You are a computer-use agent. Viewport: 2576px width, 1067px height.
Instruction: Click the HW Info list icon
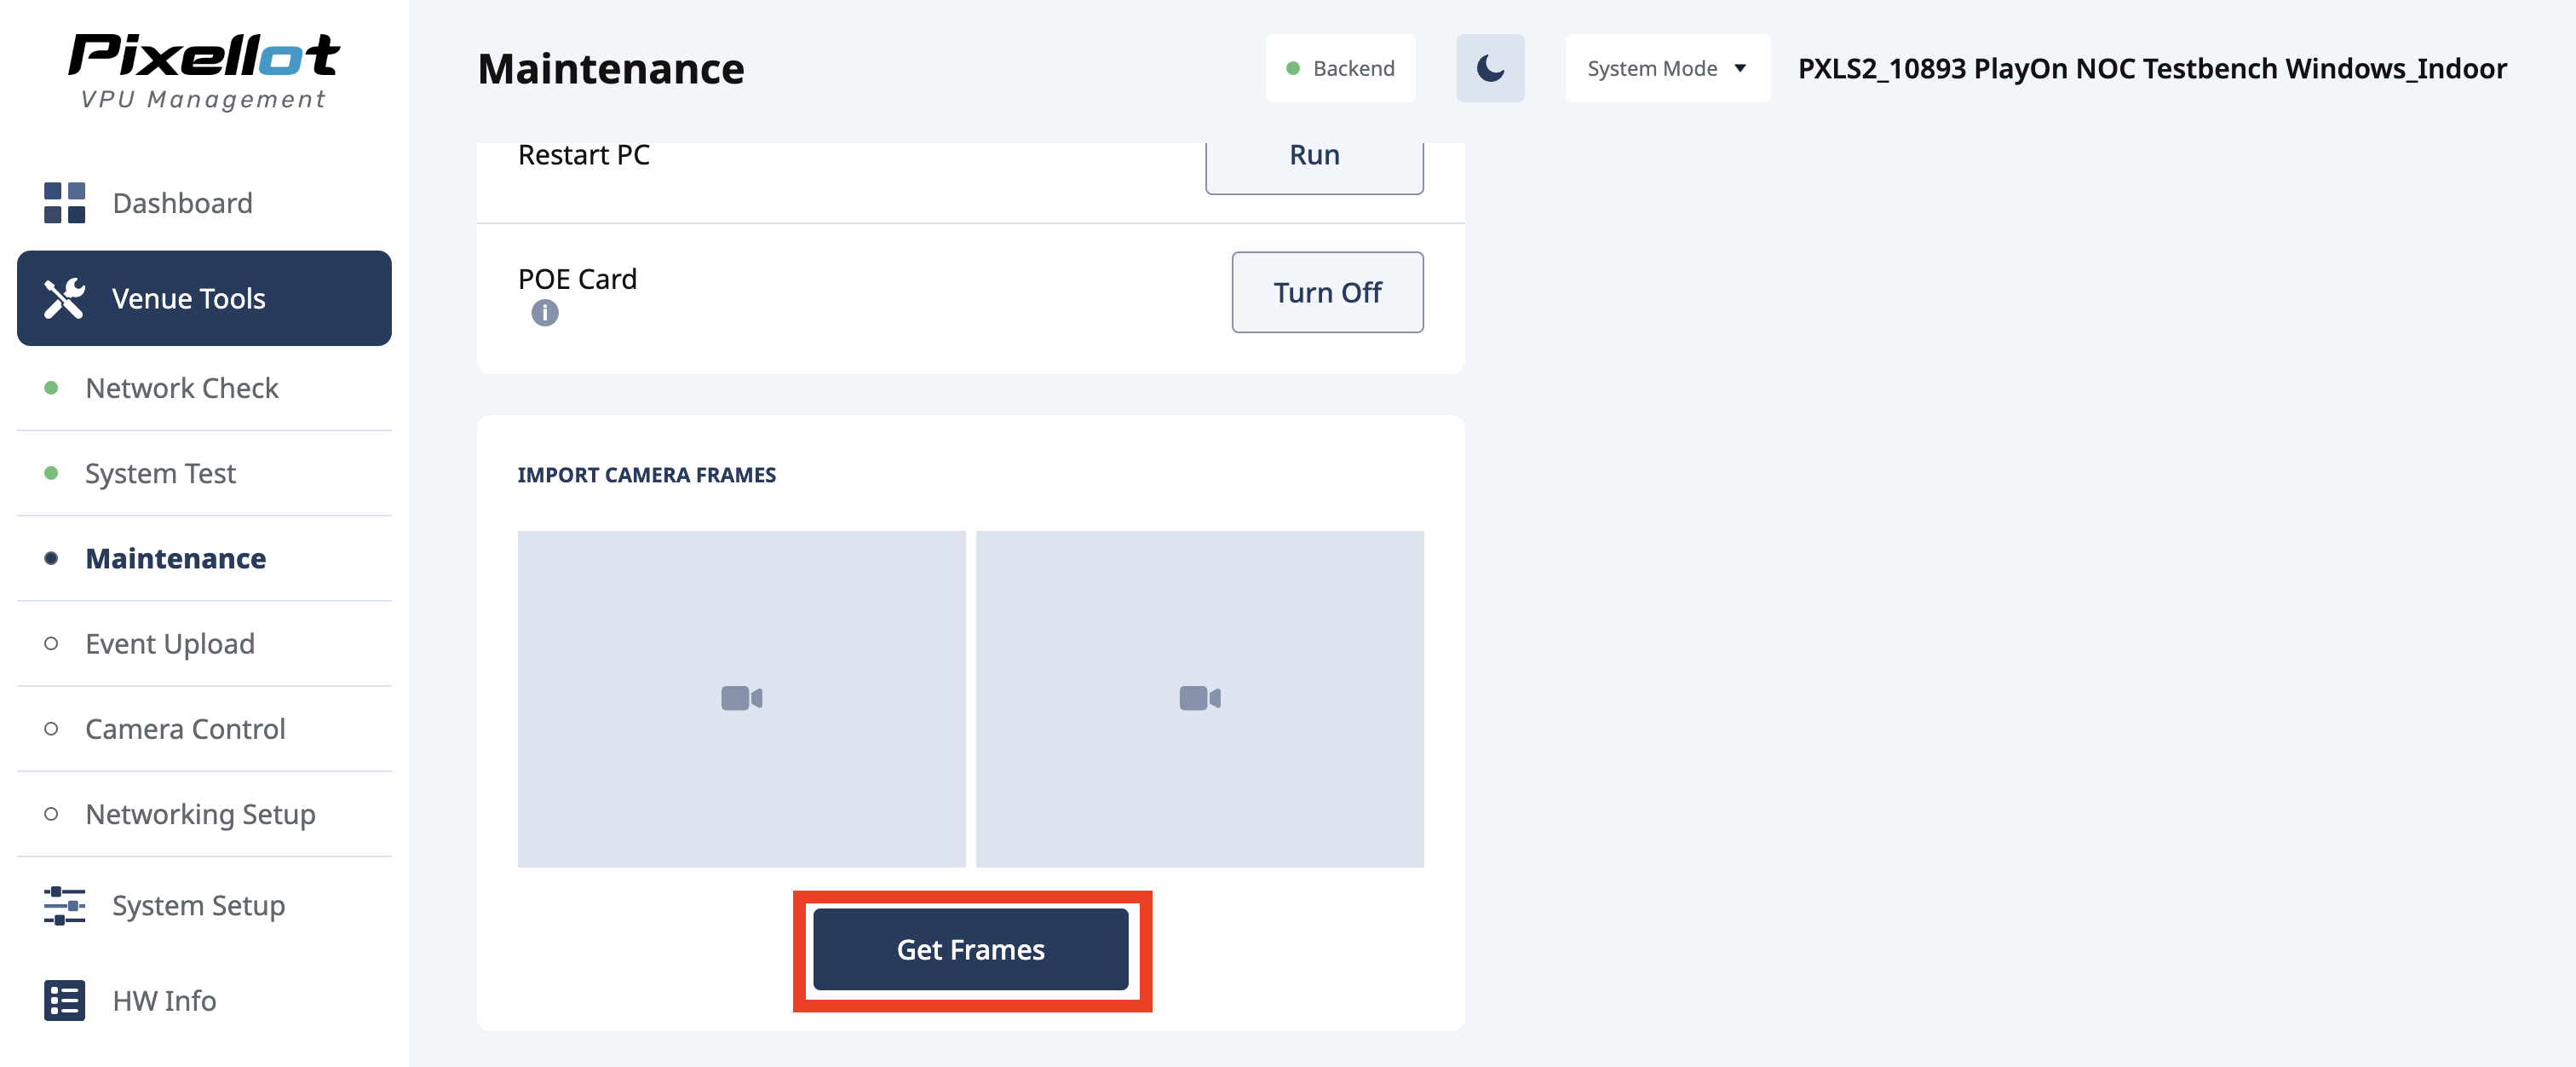tap(64, 1000)
